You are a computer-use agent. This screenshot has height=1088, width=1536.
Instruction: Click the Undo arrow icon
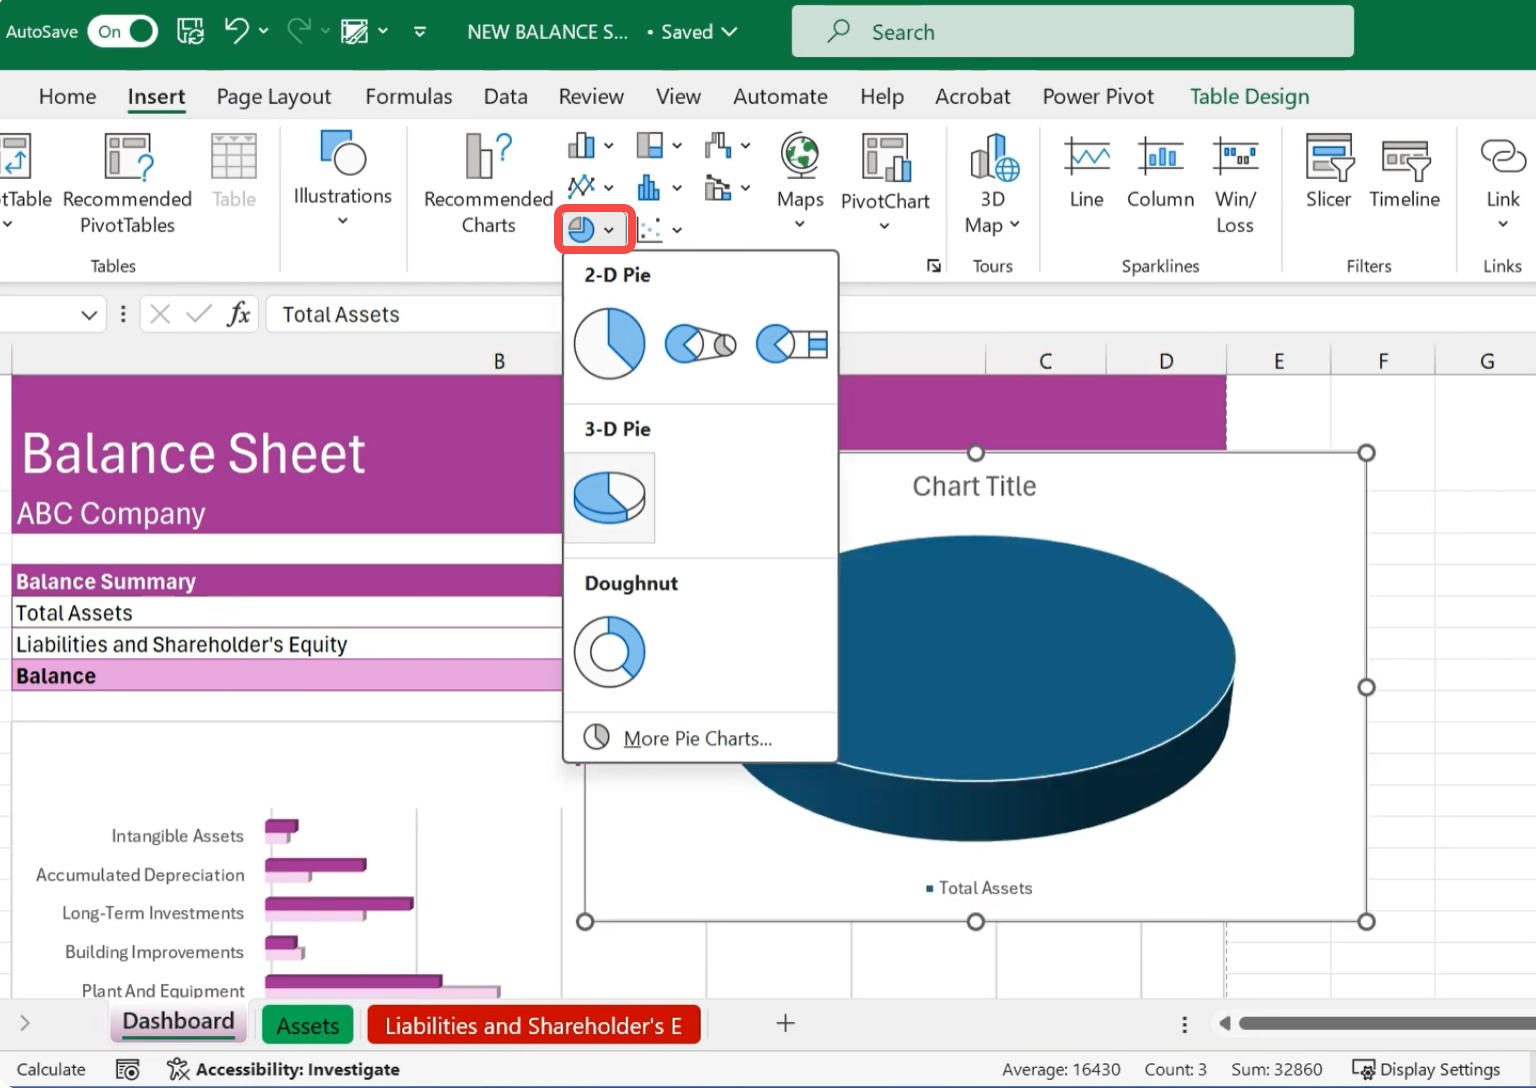[237, 31]
